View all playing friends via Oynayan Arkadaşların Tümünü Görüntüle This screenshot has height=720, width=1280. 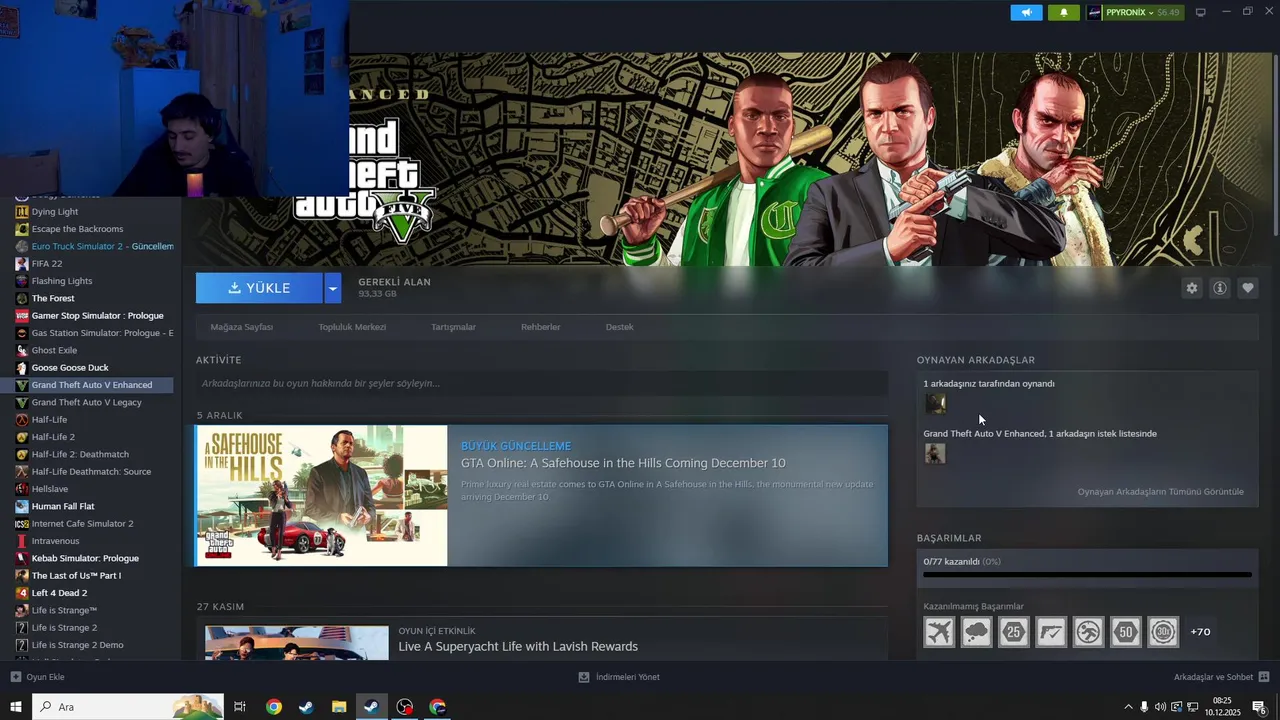point(1160,492)
